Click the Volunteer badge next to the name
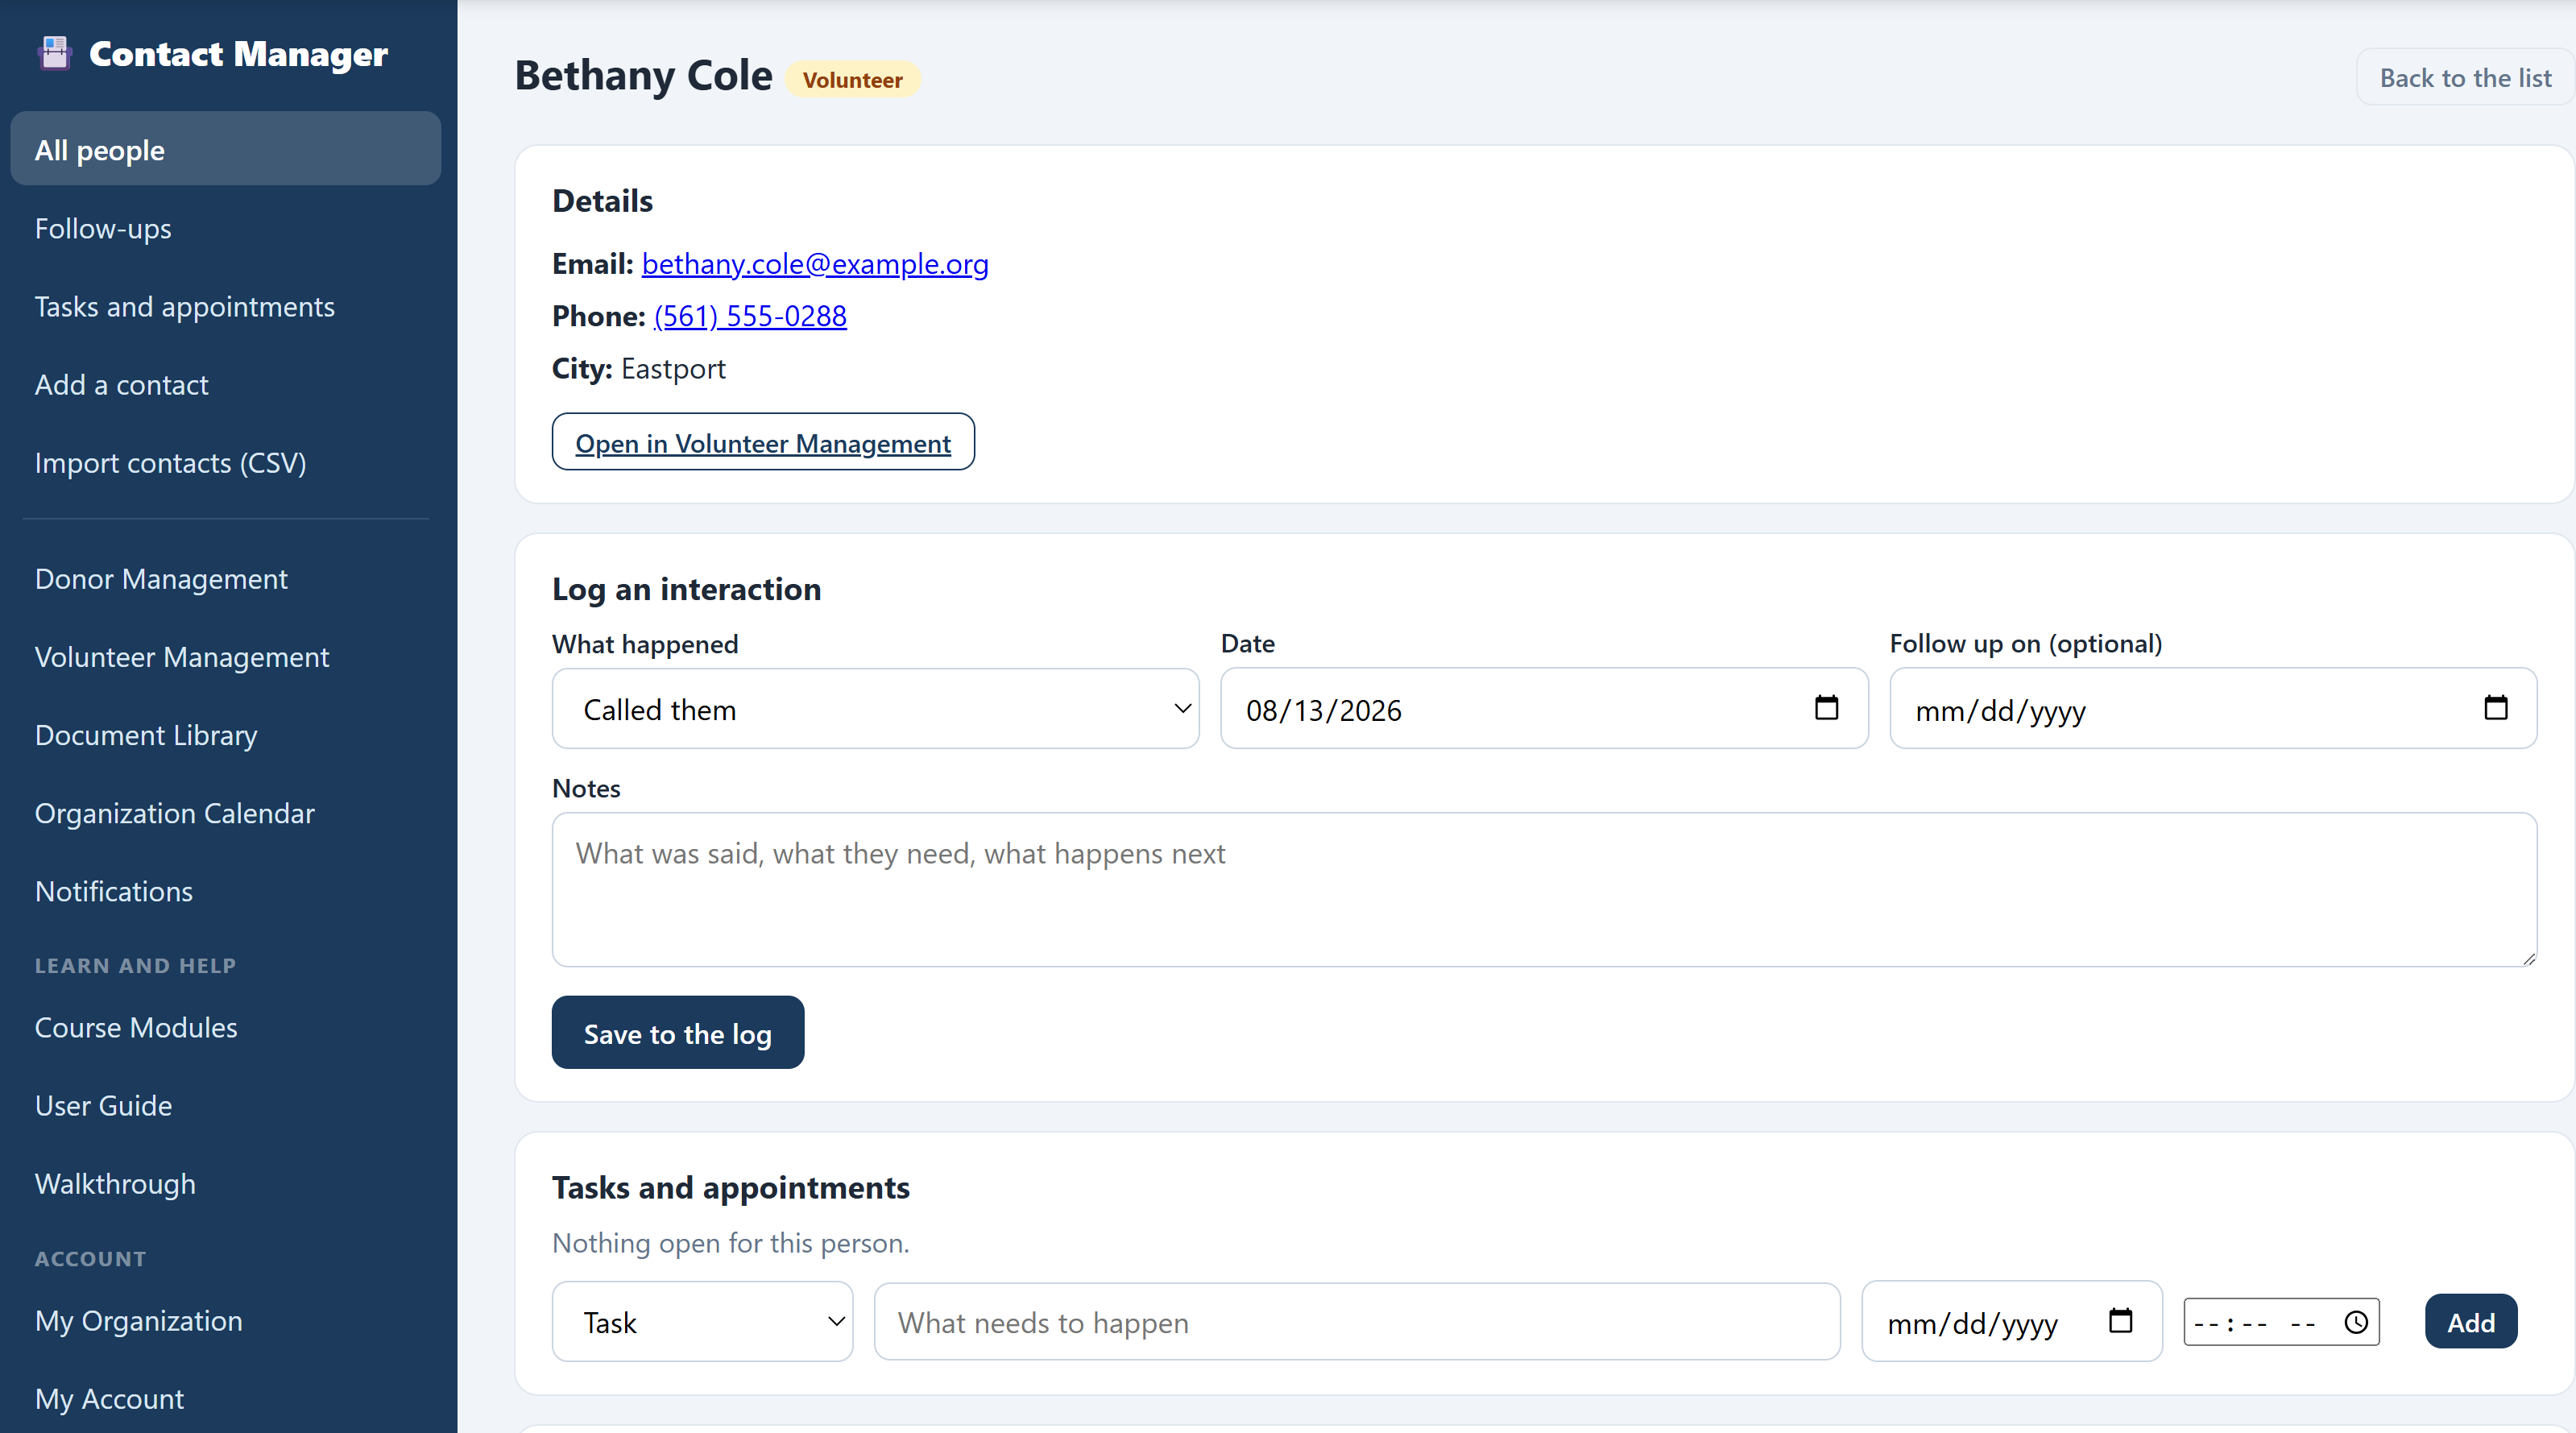The height and width of the screenshot is (1433, 2576). coord(852,80)
